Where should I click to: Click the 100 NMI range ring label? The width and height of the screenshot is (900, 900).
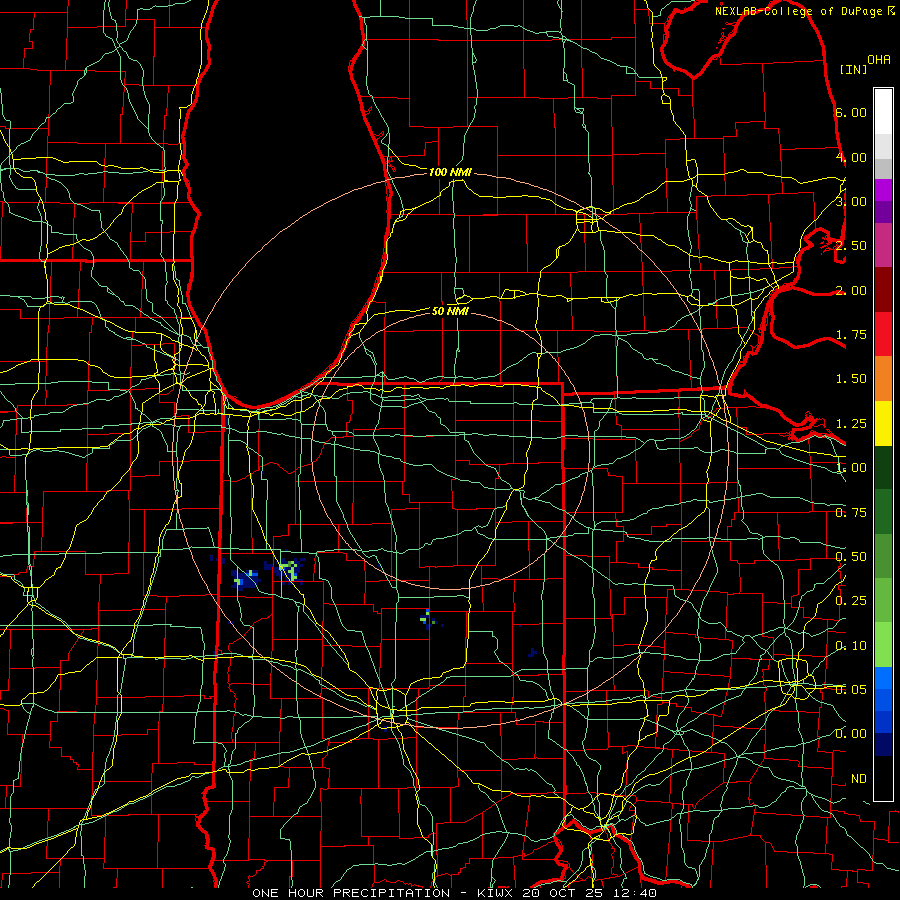point(451,172)
